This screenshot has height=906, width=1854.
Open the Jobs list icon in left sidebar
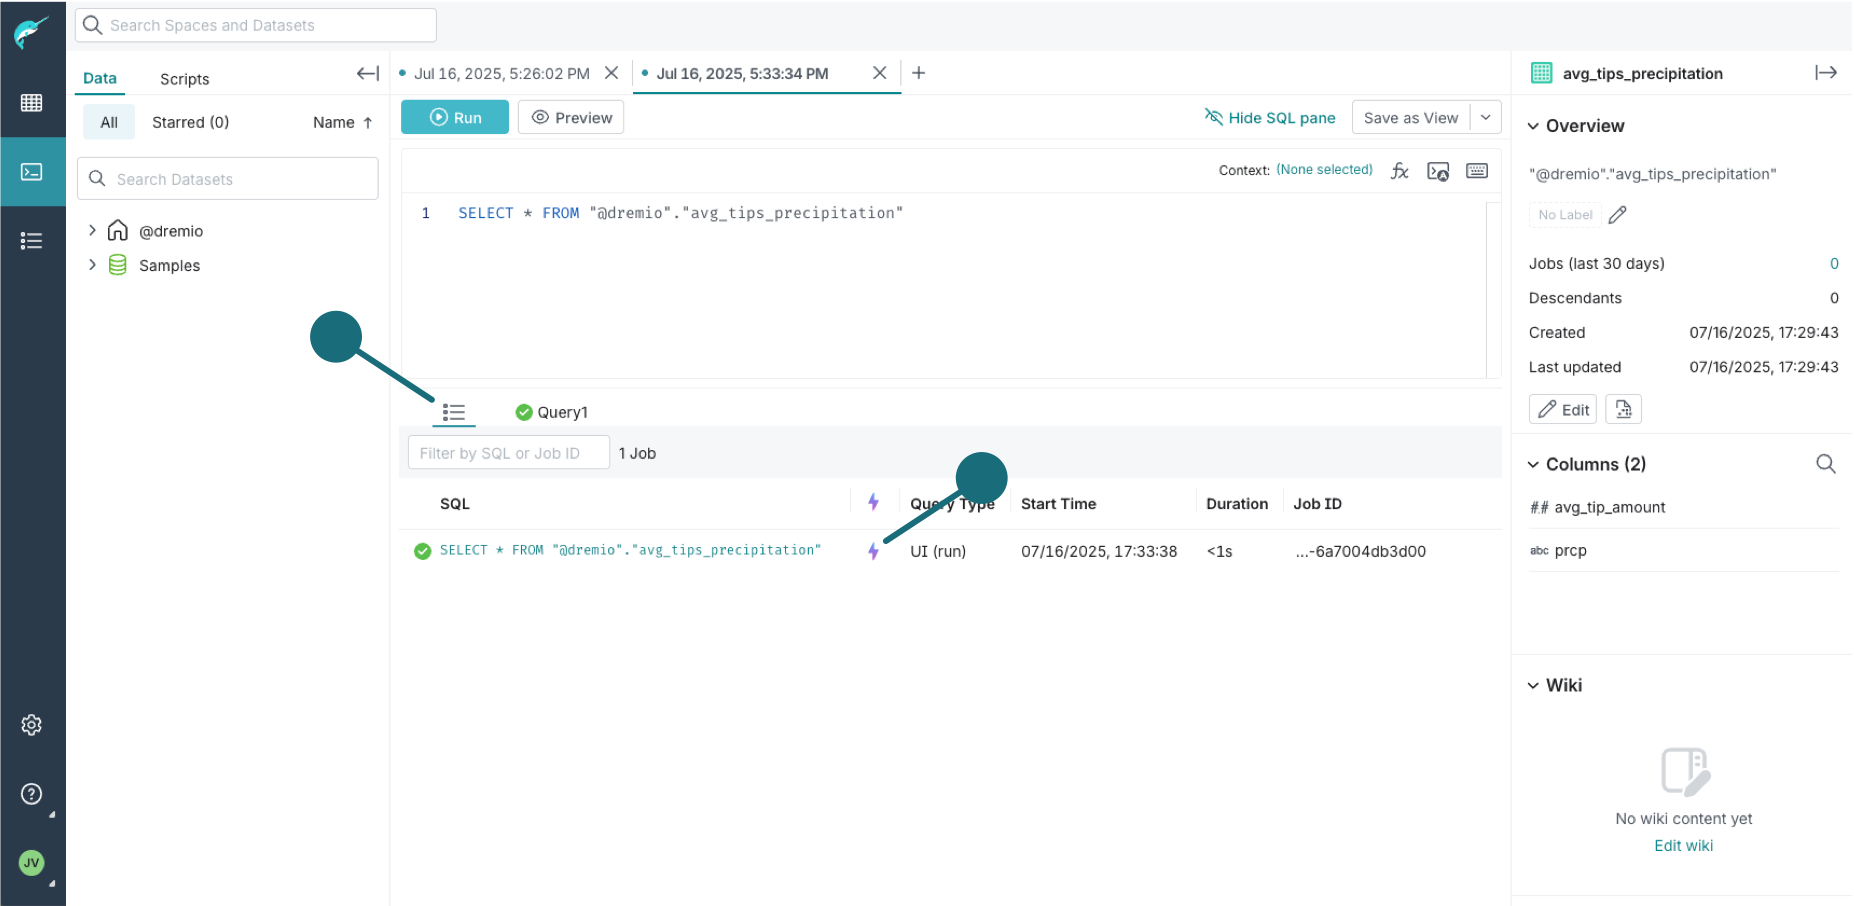(x=33, y=240)
